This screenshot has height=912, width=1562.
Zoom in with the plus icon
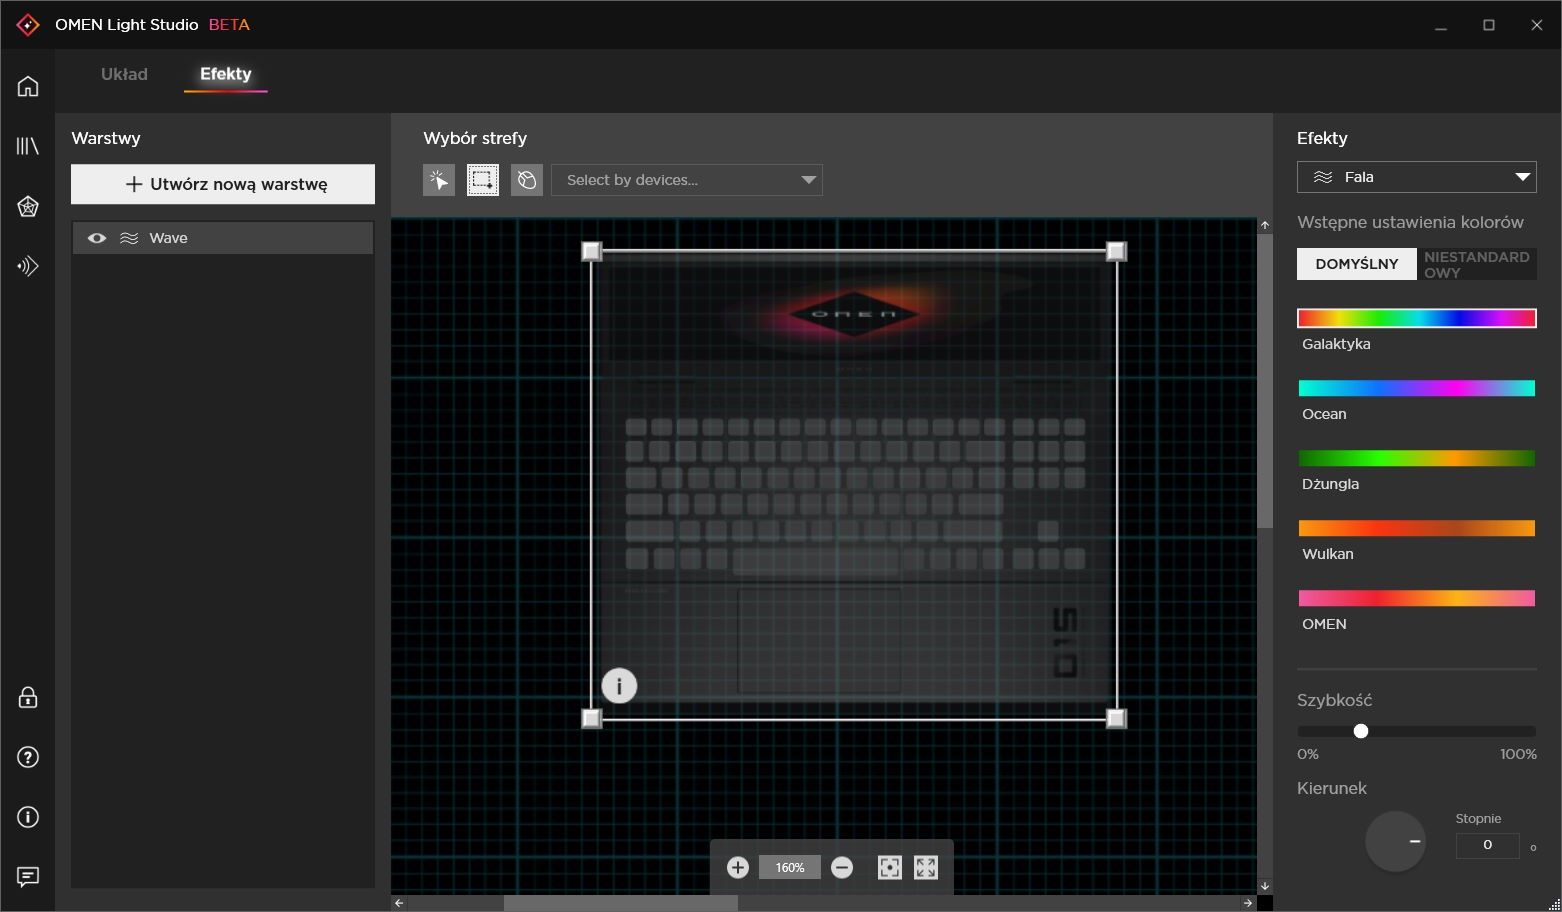click(x=738, y=868)
